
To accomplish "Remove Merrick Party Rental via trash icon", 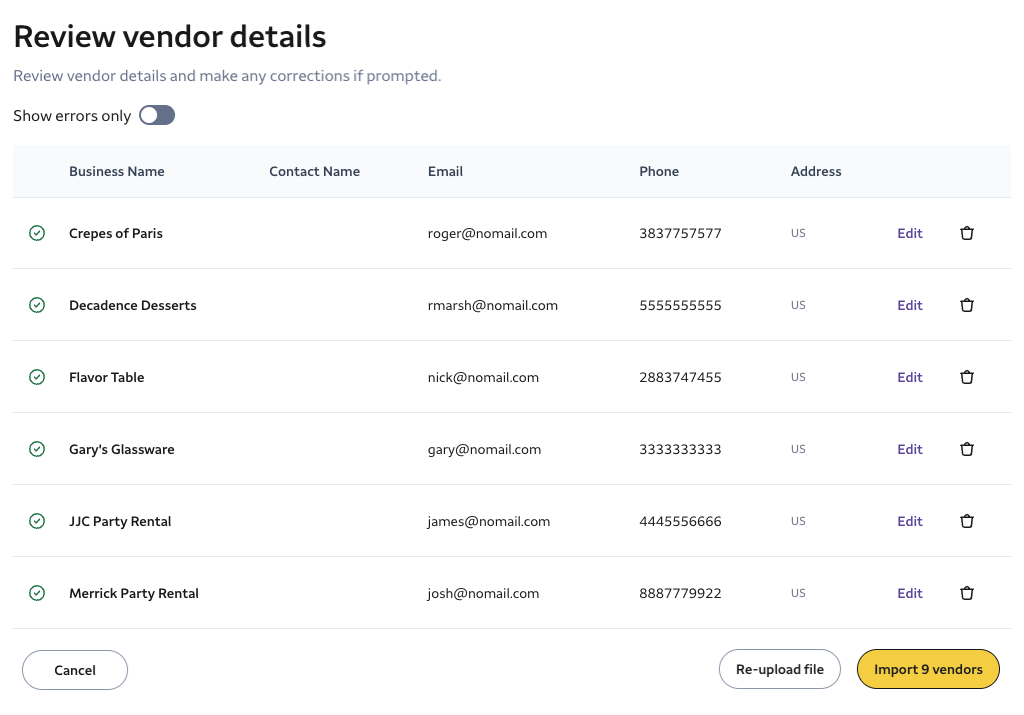I will [x=966, y=593].
